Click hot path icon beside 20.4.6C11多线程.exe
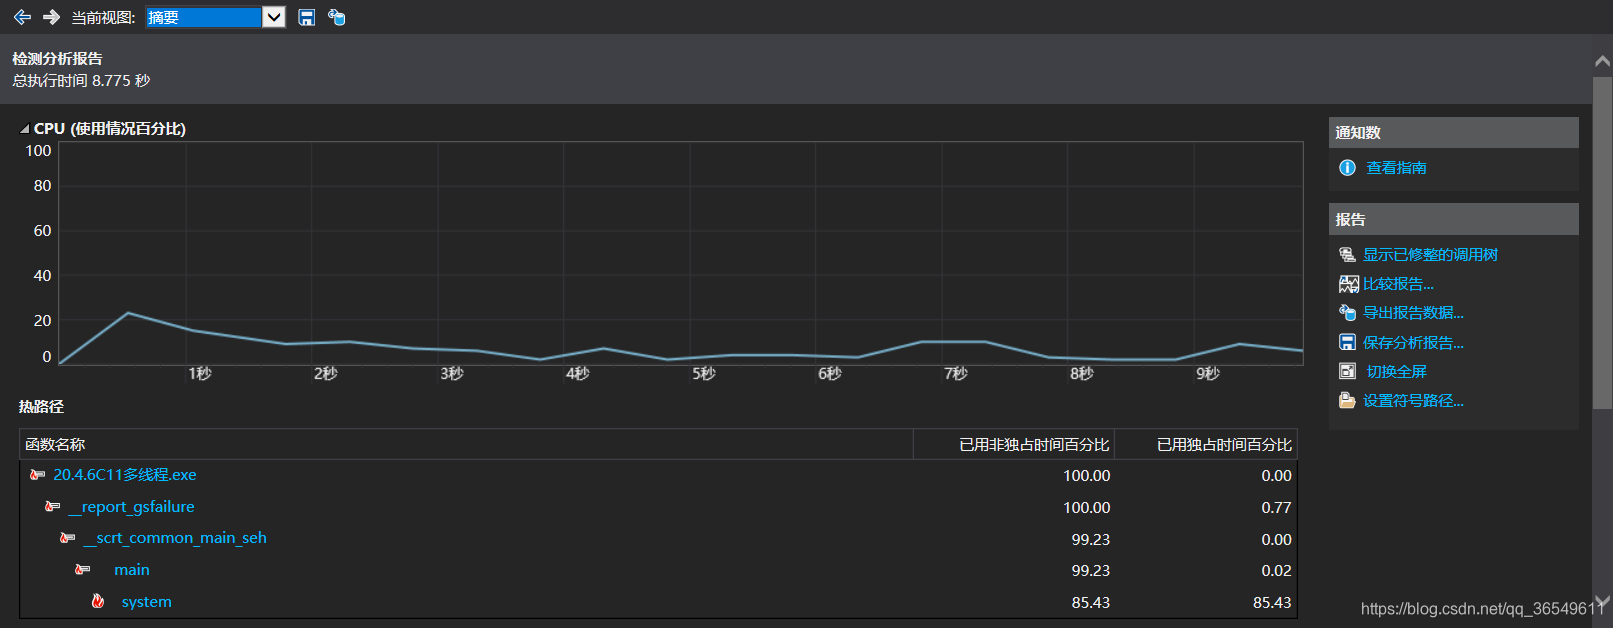This screenshot has width=1613, height=628. 37,475
